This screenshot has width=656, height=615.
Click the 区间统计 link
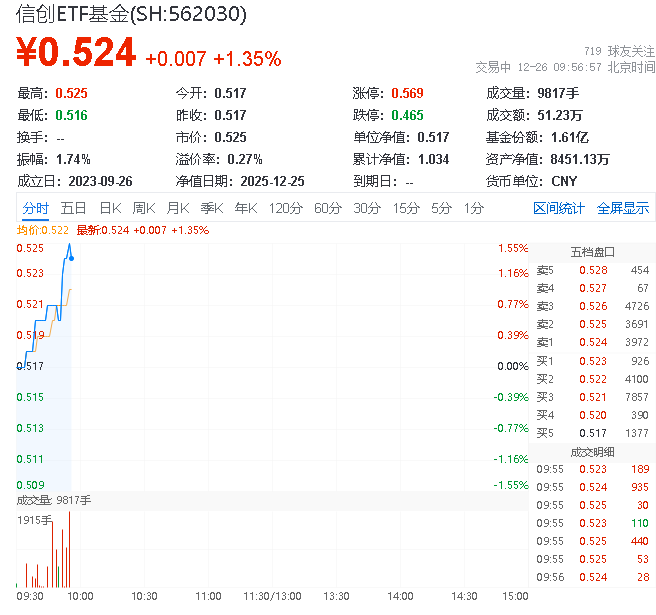click(559, 208)
